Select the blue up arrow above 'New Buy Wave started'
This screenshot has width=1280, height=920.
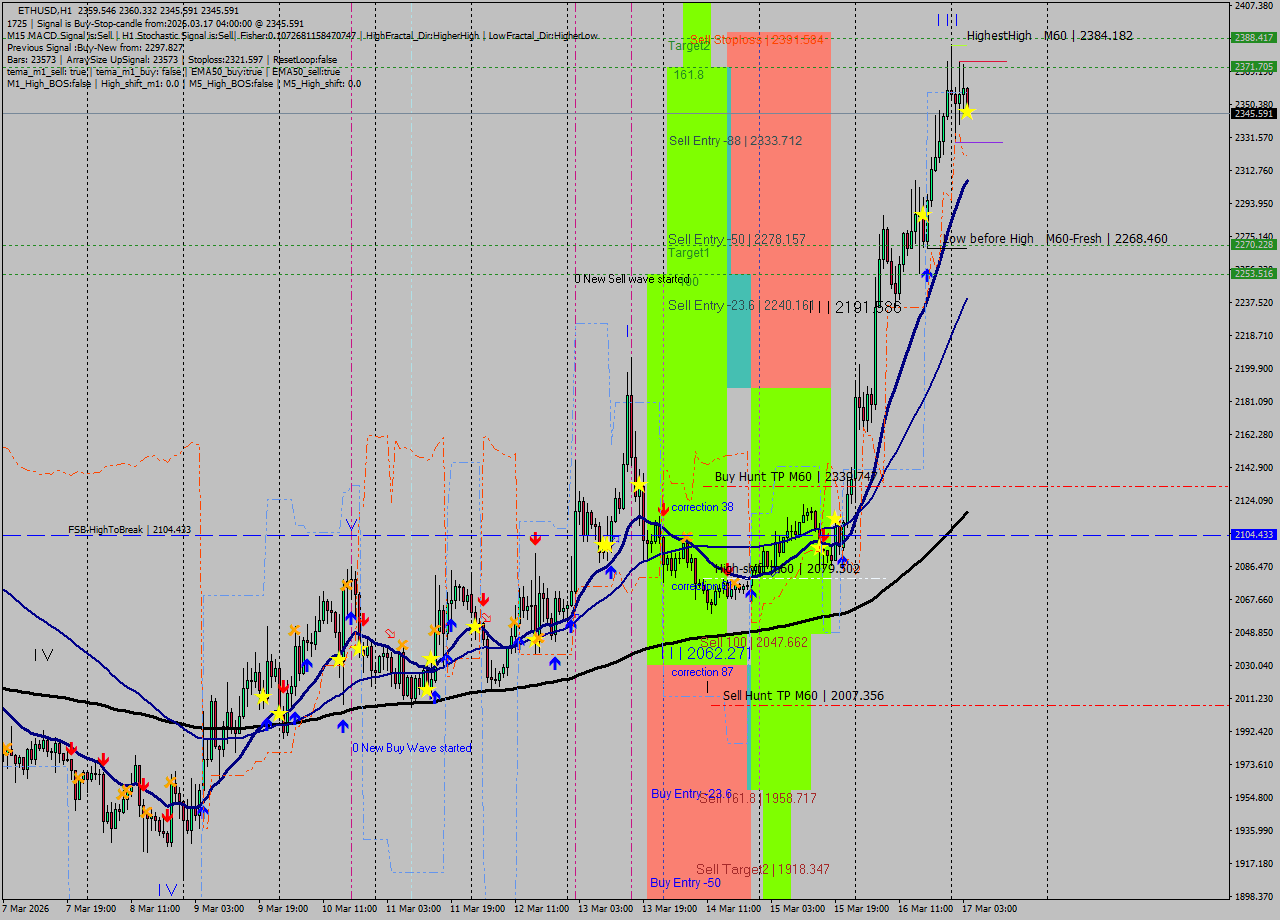(343, 727)
